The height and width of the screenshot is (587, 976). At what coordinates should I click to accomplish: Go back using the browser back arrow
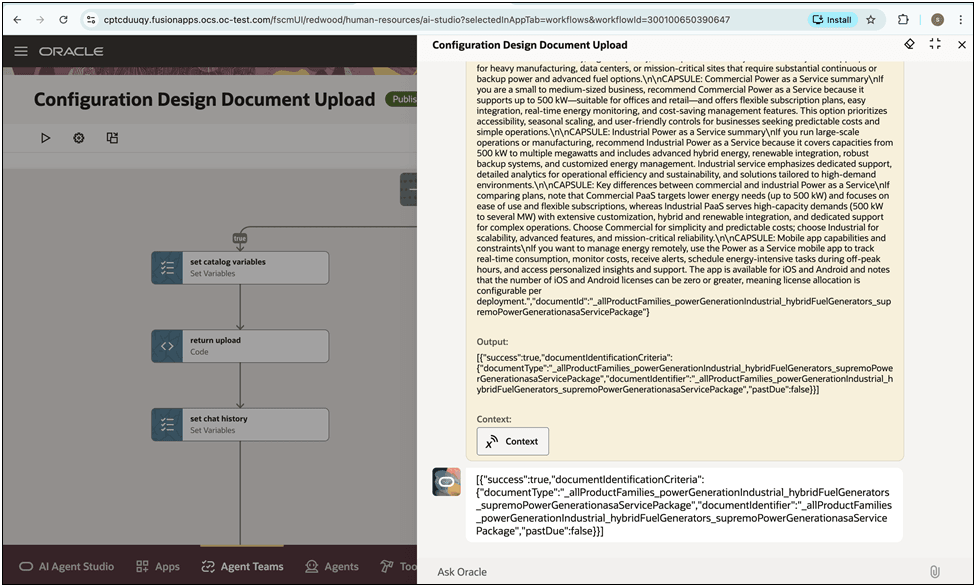17,20
